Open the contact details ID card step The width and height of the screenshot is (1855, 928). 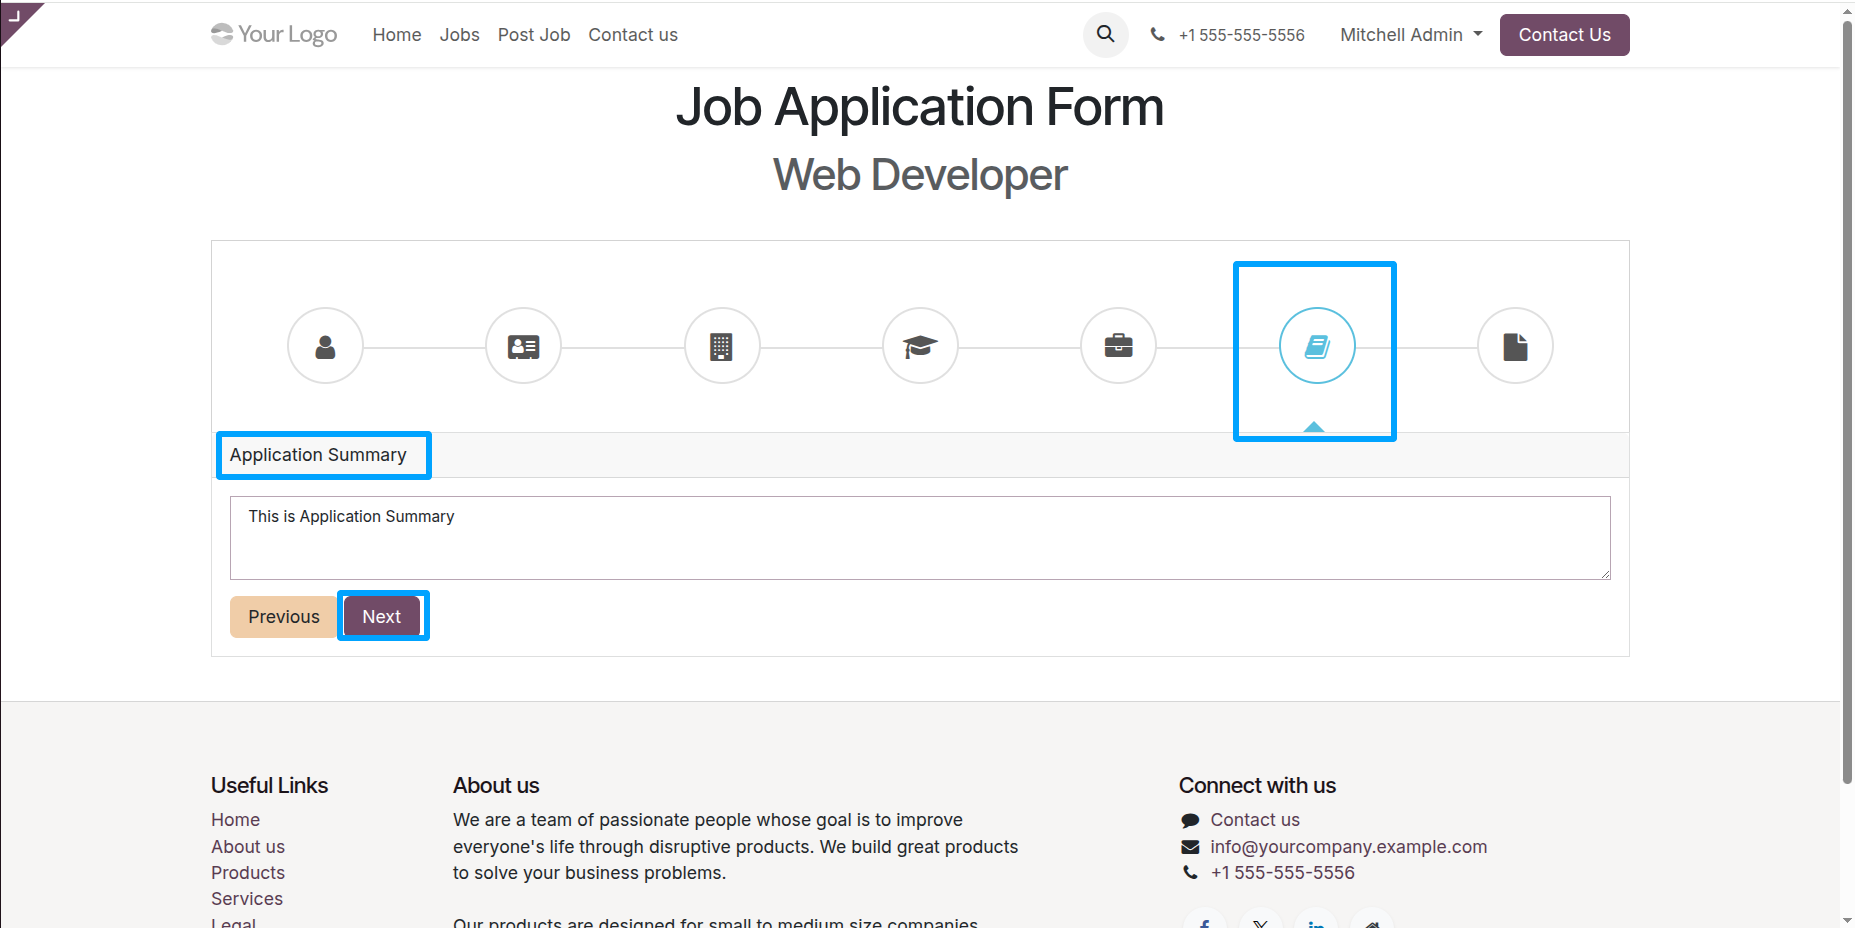pos(523,346)
